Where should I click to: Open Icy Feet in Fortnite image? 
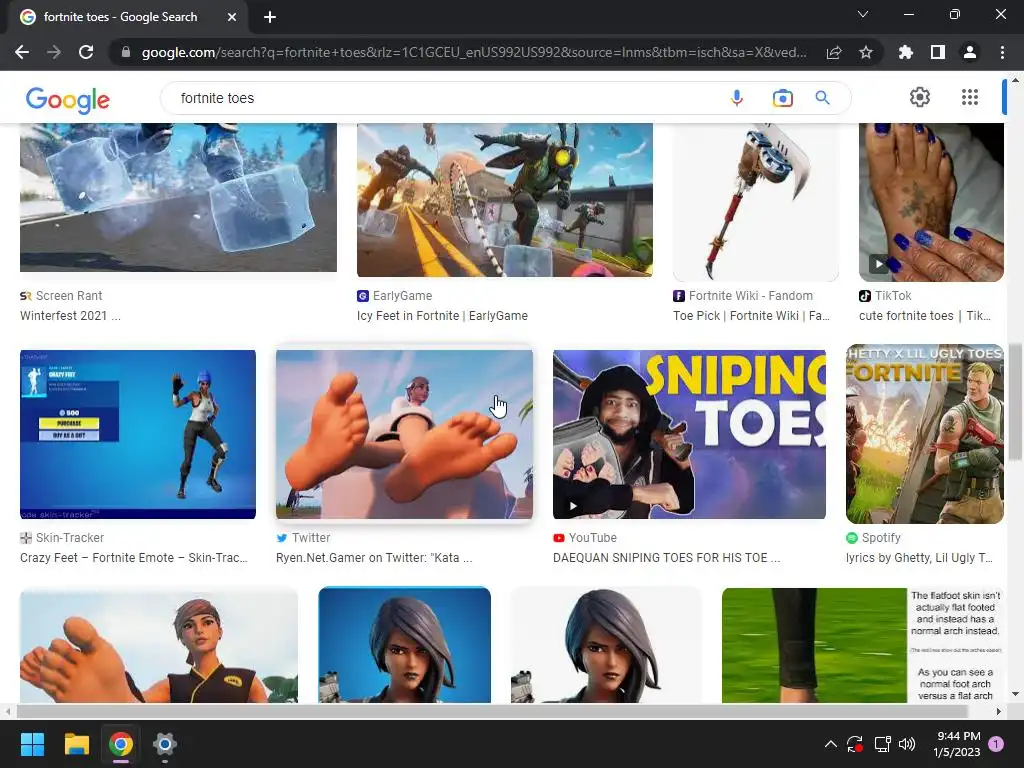tap(505, 200)
